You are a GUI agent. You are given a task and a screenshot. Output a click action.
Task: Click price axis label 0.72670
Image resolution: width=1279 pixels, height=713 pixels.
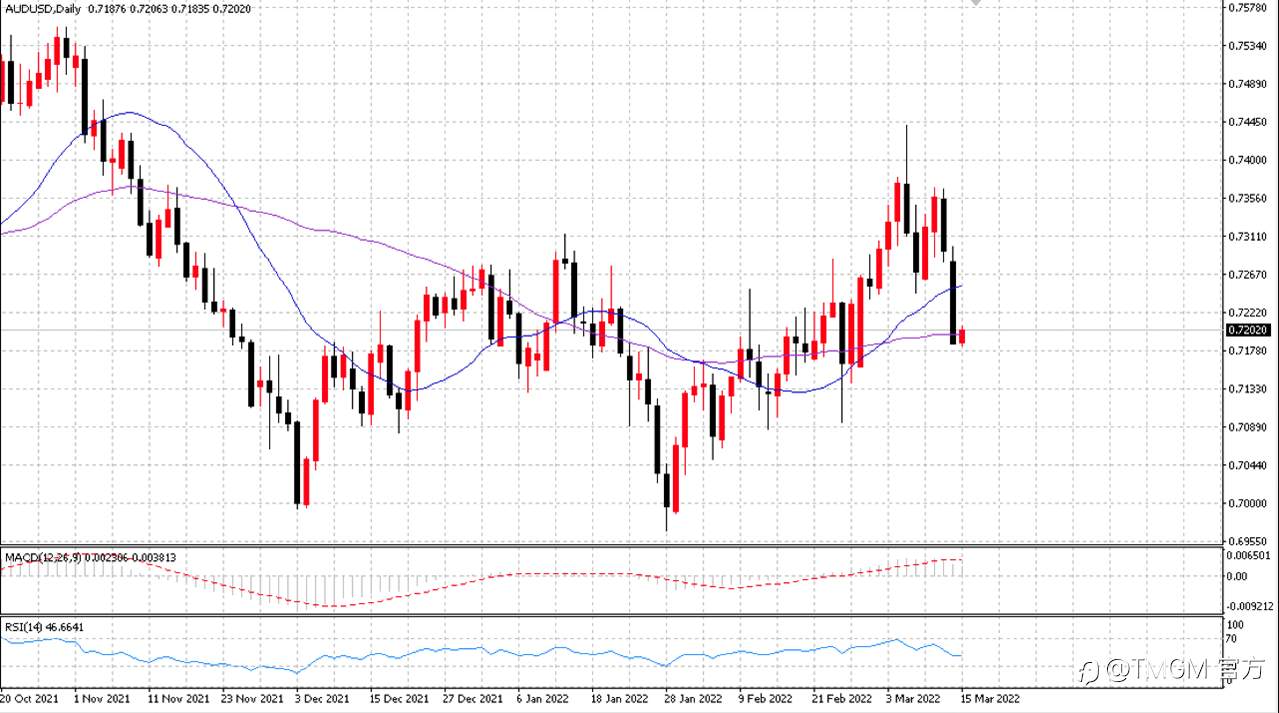[x=1247, y=275]
